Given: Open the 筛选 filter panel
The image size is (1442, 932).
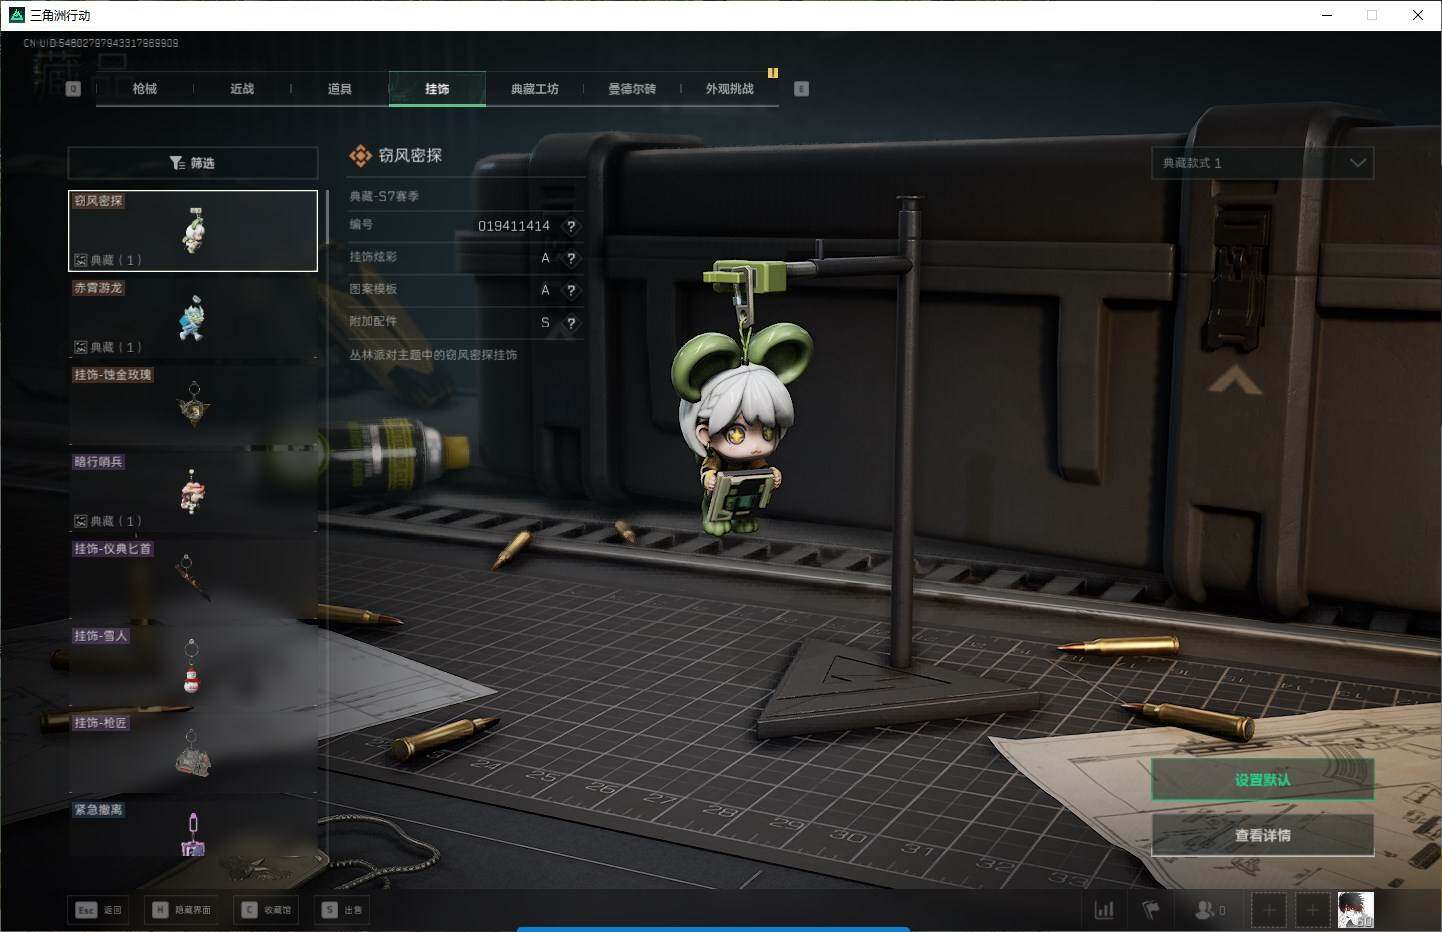Looking at the screenshot, I should click(x=192, y=163).
